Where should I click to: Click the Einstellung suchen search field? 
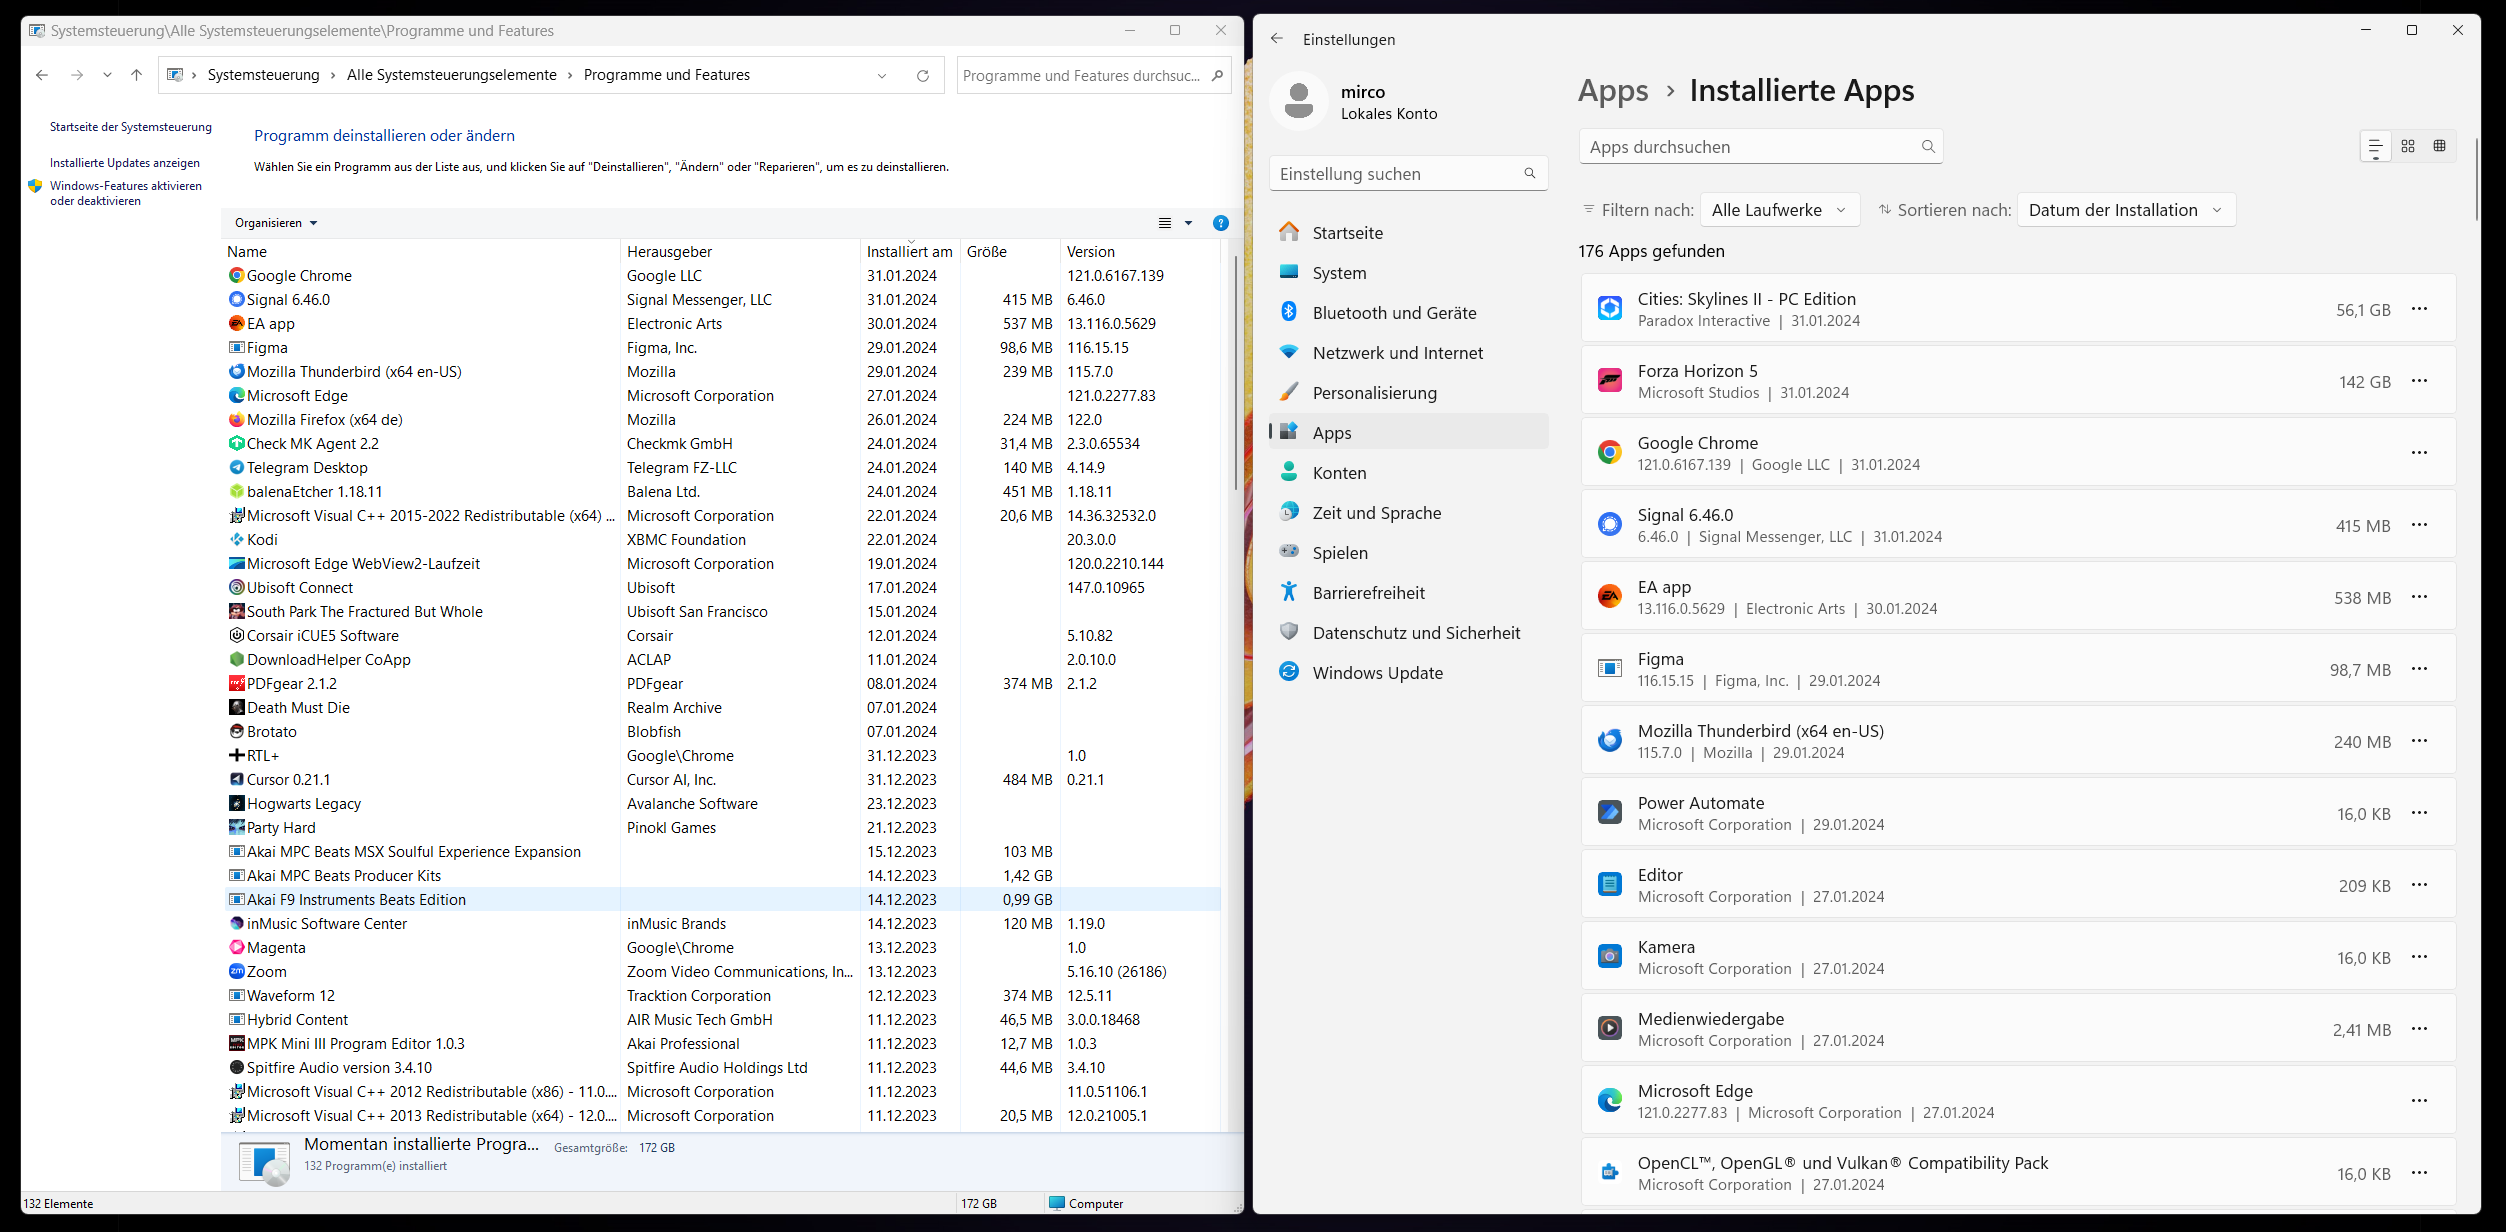pos(1396,174)
